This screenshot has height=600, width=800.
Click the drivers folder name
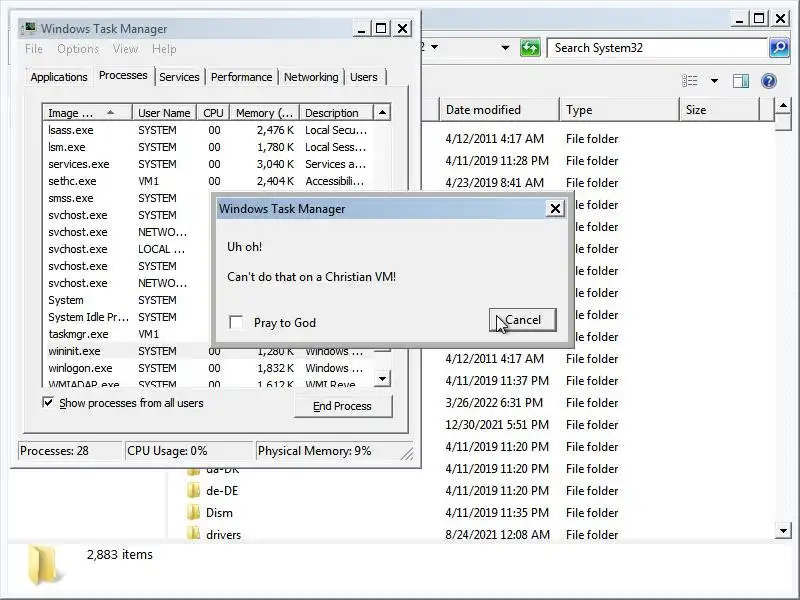pyautogui.click(x=223, y=535)
